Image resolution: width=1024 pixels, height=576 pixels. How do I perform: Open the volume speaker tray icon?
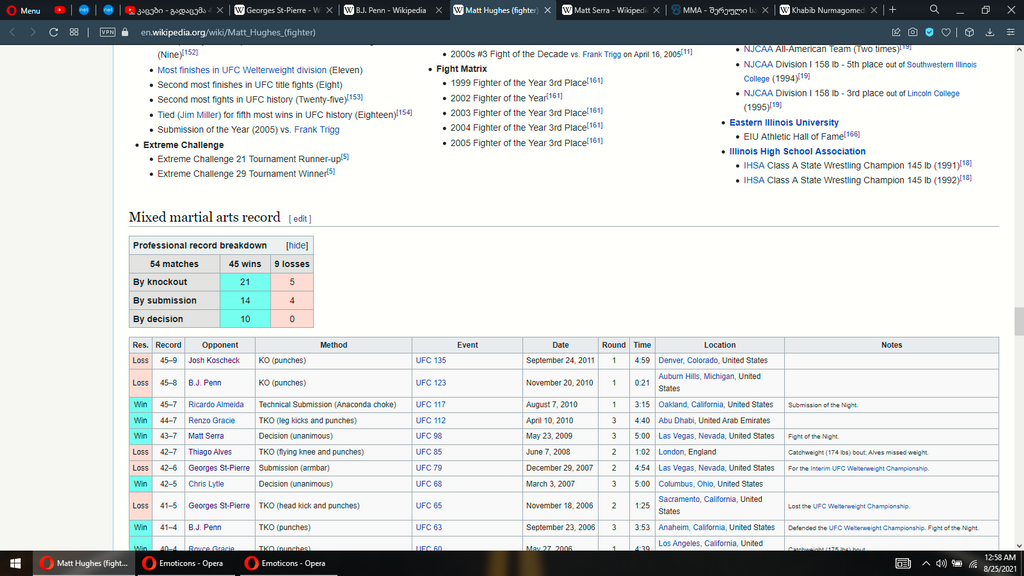coord(941,564)
